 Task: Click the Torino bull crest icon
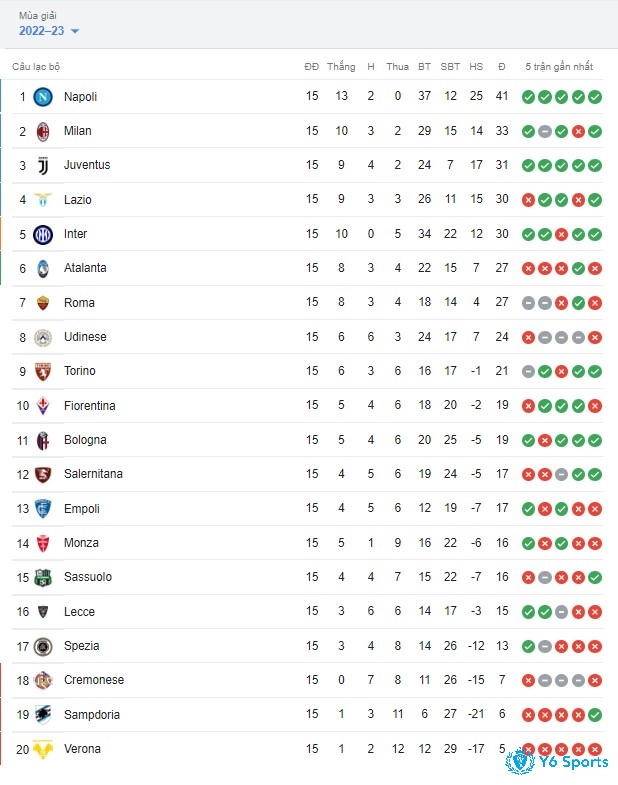(43, 371)
